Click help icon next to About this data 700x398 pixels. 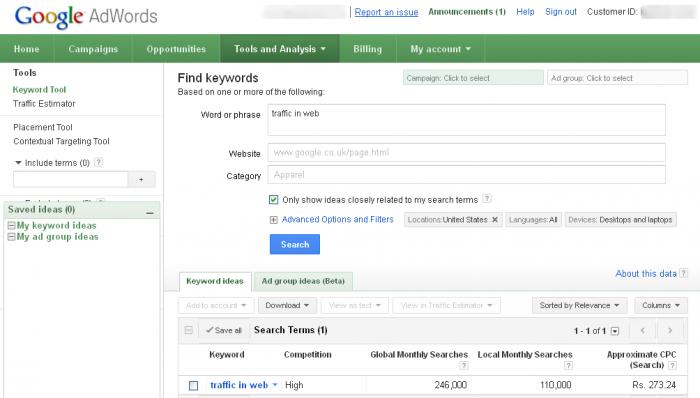point(683,273)
